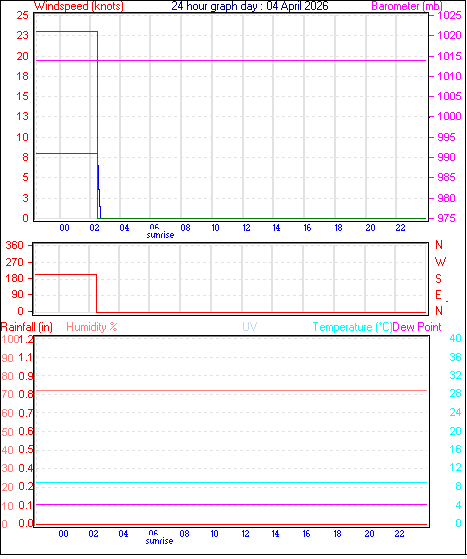Select the 40 °C temperature axis label
Screen dimensions: 467x559
coord(455,338)
